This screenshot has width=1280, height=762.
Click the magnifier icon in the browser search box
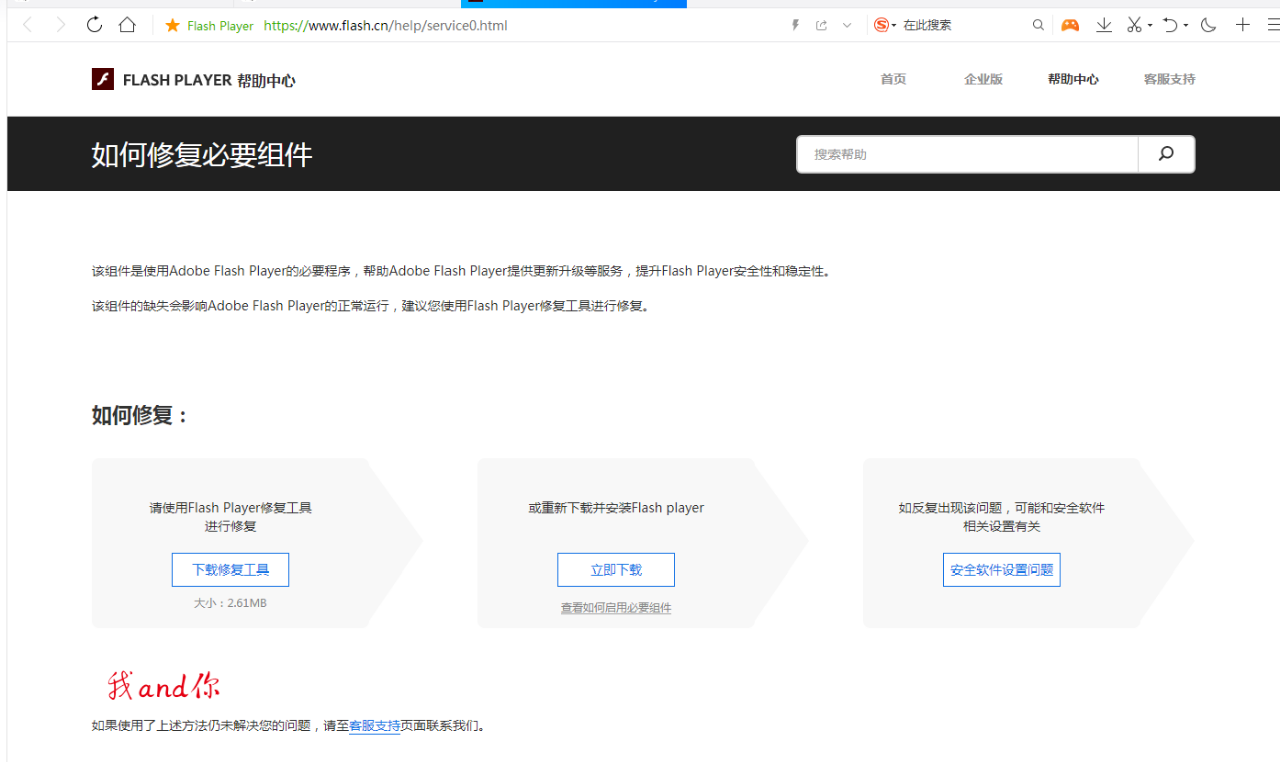(1038, 25)
